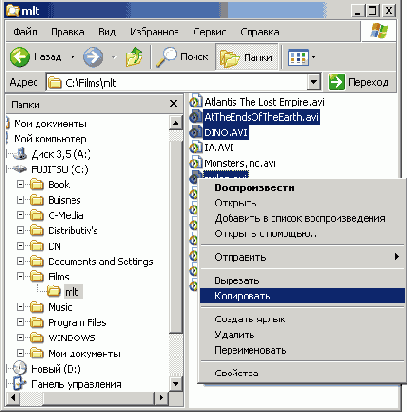Click the blue Forward arrow icon
Screen dimensions: 407x412
tap(93, 57)
